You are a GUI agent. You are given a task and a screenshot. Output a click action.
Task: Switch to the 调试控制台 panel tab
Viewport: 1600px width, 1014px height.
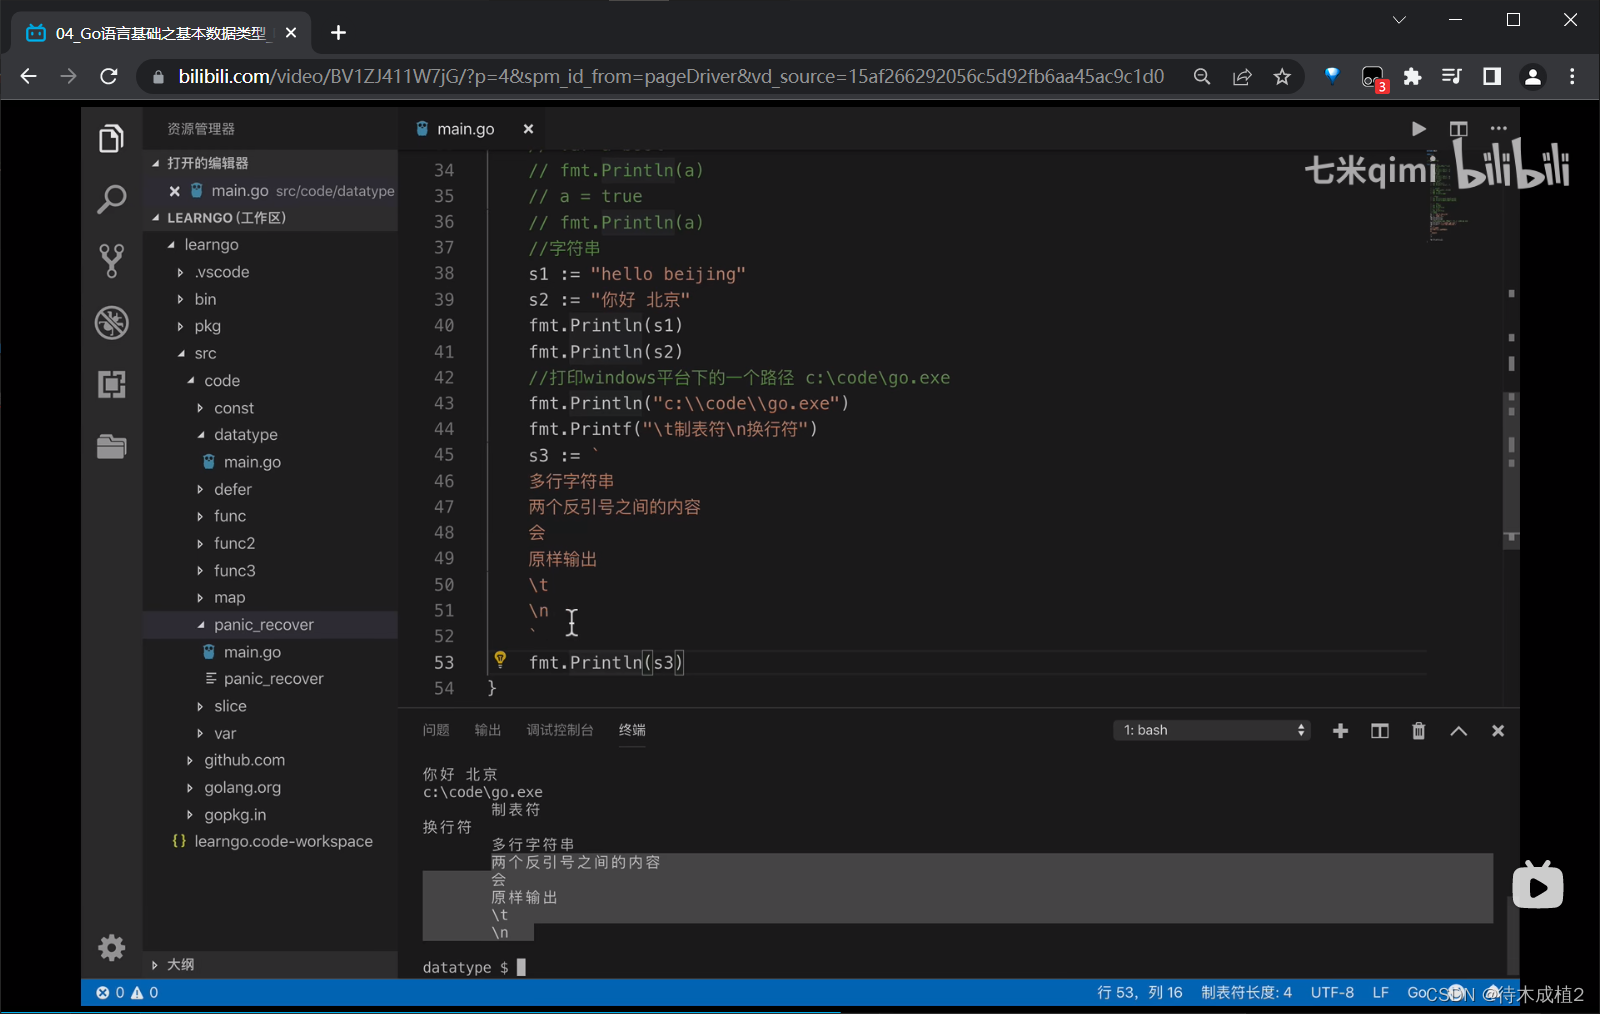560,730
